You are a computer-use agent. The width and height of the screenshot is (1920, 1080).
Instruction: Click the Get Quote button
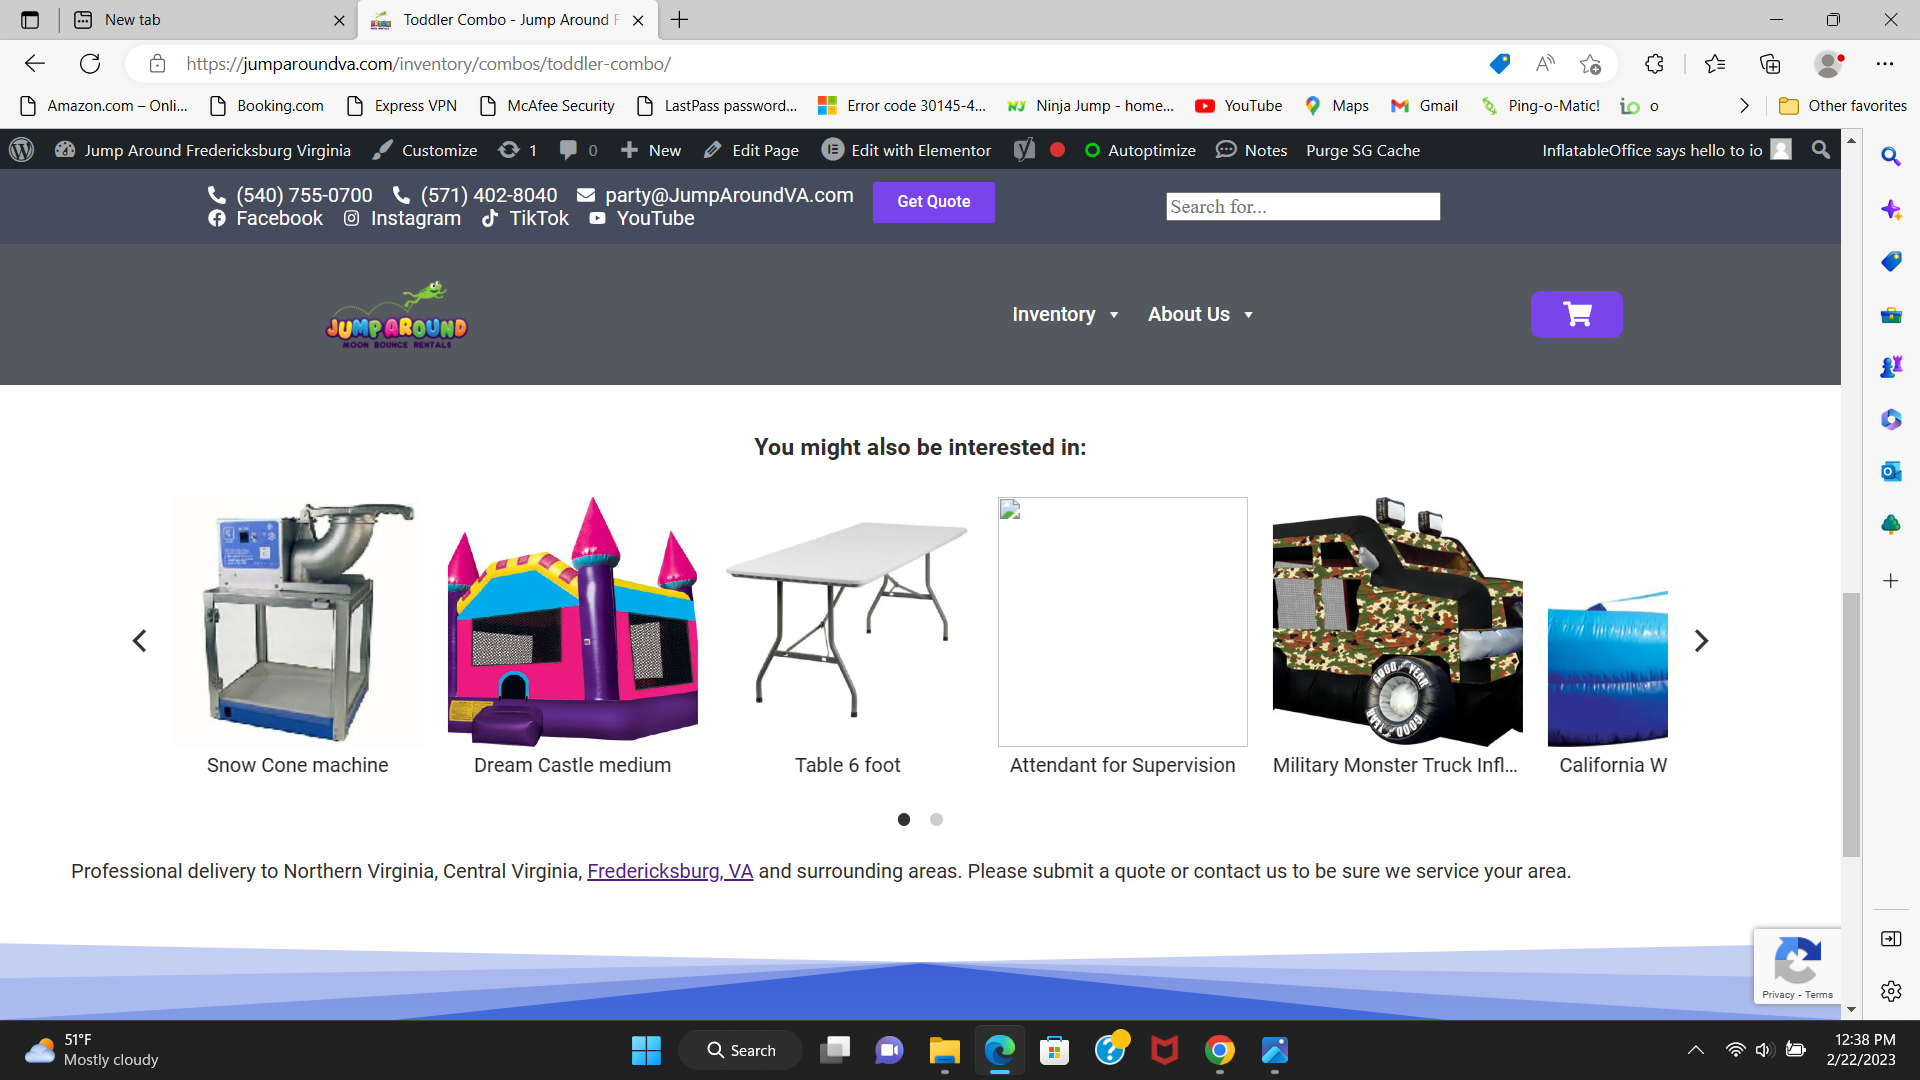(933, 202)
